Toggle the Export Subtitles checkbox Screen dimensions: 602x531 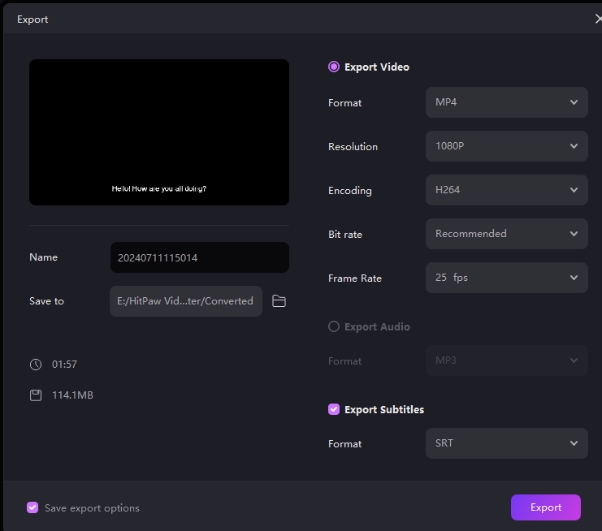[334, 410]
